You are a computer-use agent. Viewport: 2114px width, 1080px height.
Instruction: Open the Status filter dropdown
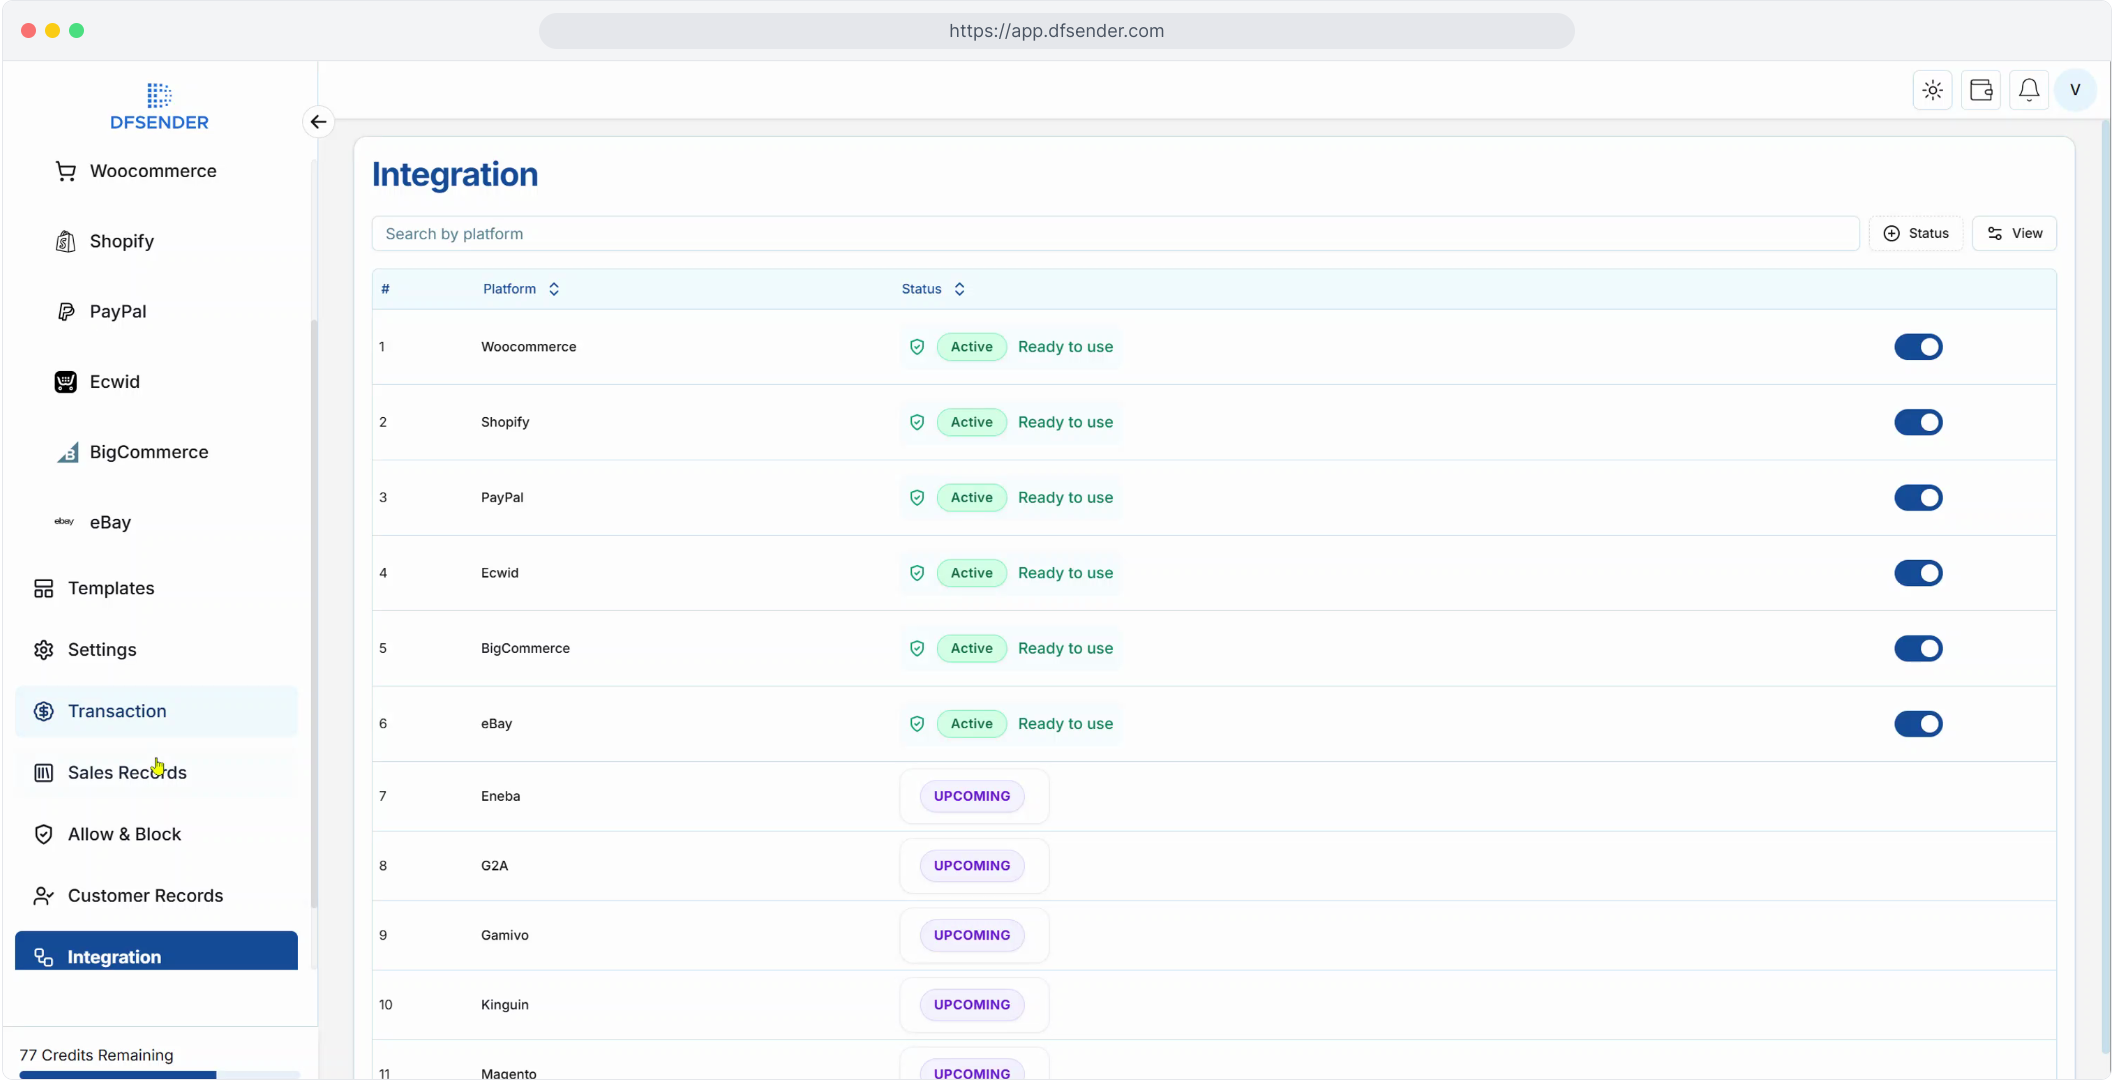click(1915, 233)
